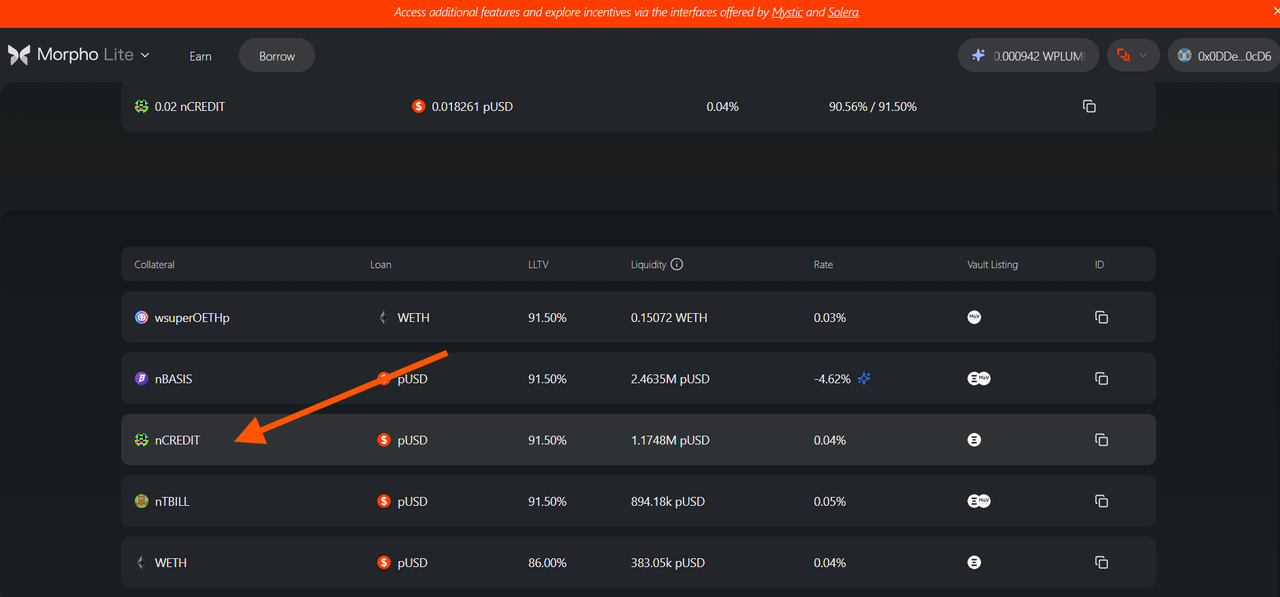Open the Solera link in the banner

click(x=843, y=12)
